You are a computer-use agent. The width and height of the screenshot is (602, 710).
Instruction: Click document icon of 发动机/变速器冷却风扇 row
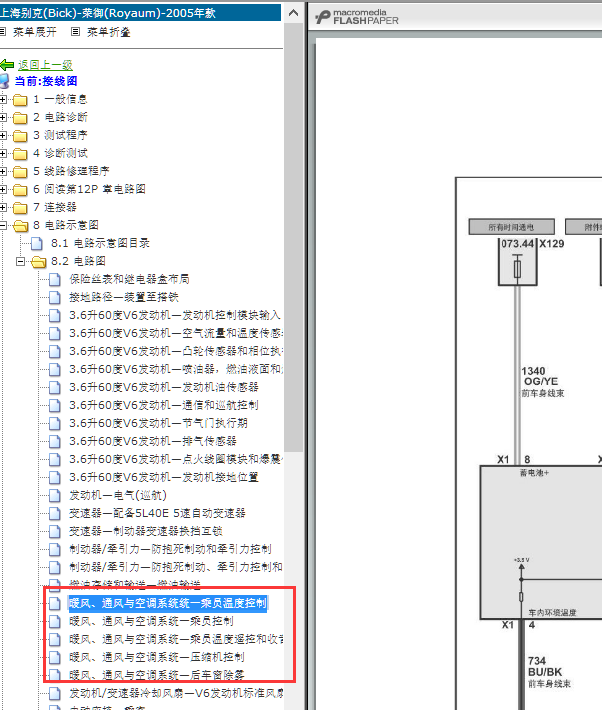click(55, 693)
